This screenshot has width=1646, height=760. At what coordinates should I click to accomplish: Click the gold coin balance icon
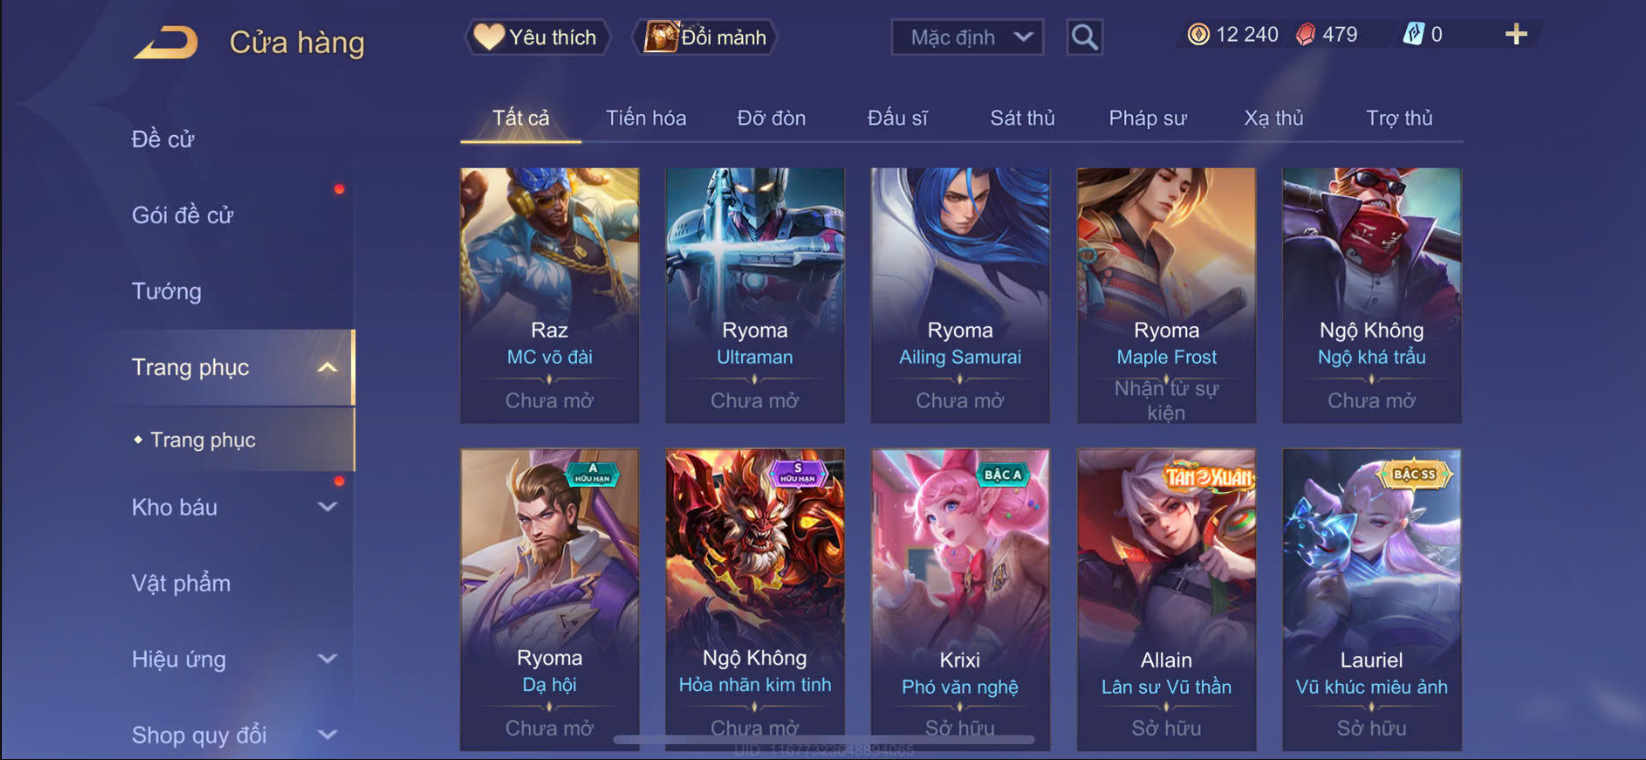1198,34
